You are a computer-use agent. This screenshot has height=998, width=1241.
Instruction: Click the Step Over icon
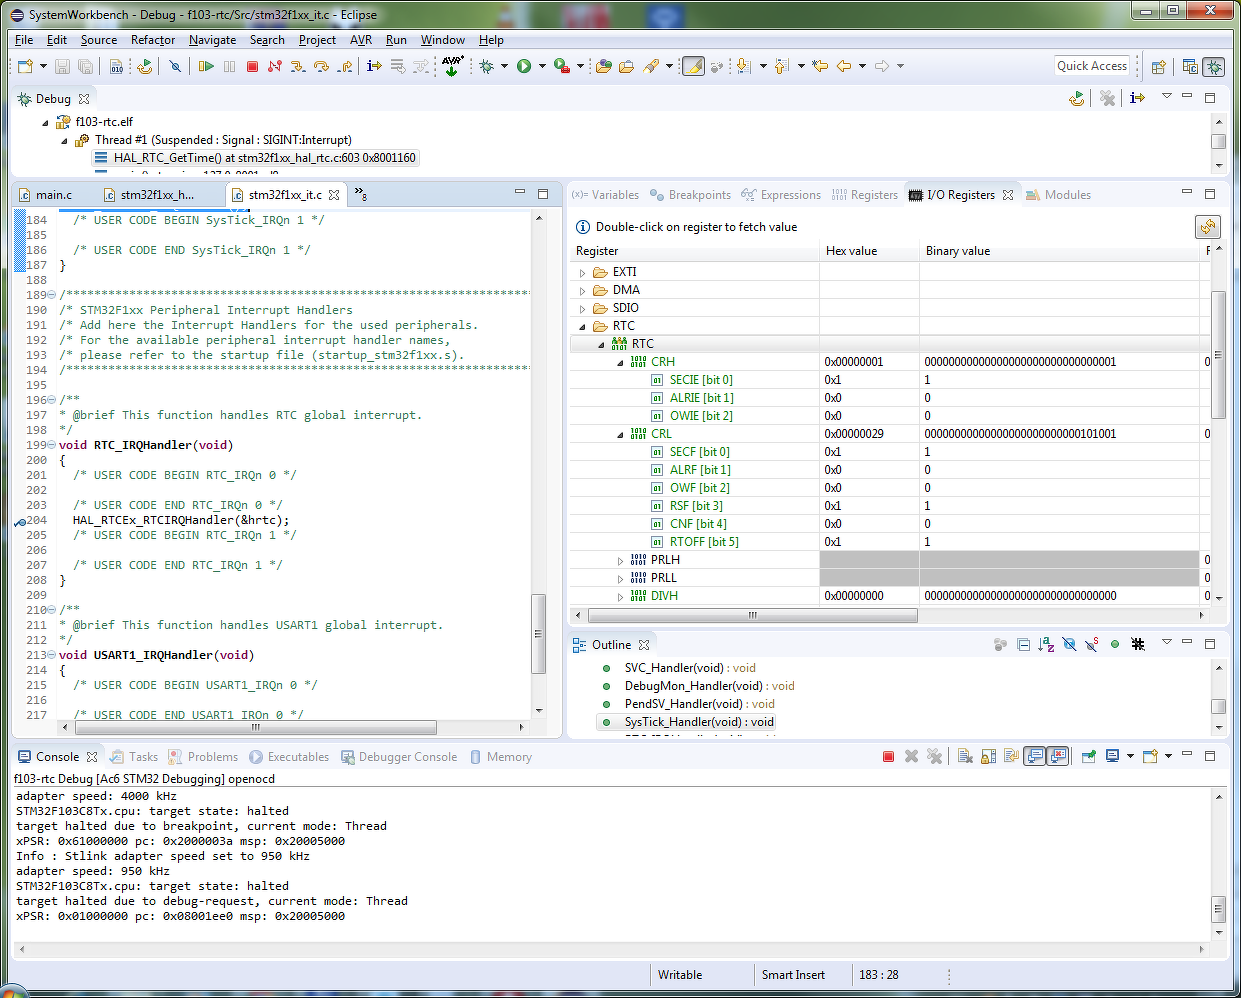(321, 66)
